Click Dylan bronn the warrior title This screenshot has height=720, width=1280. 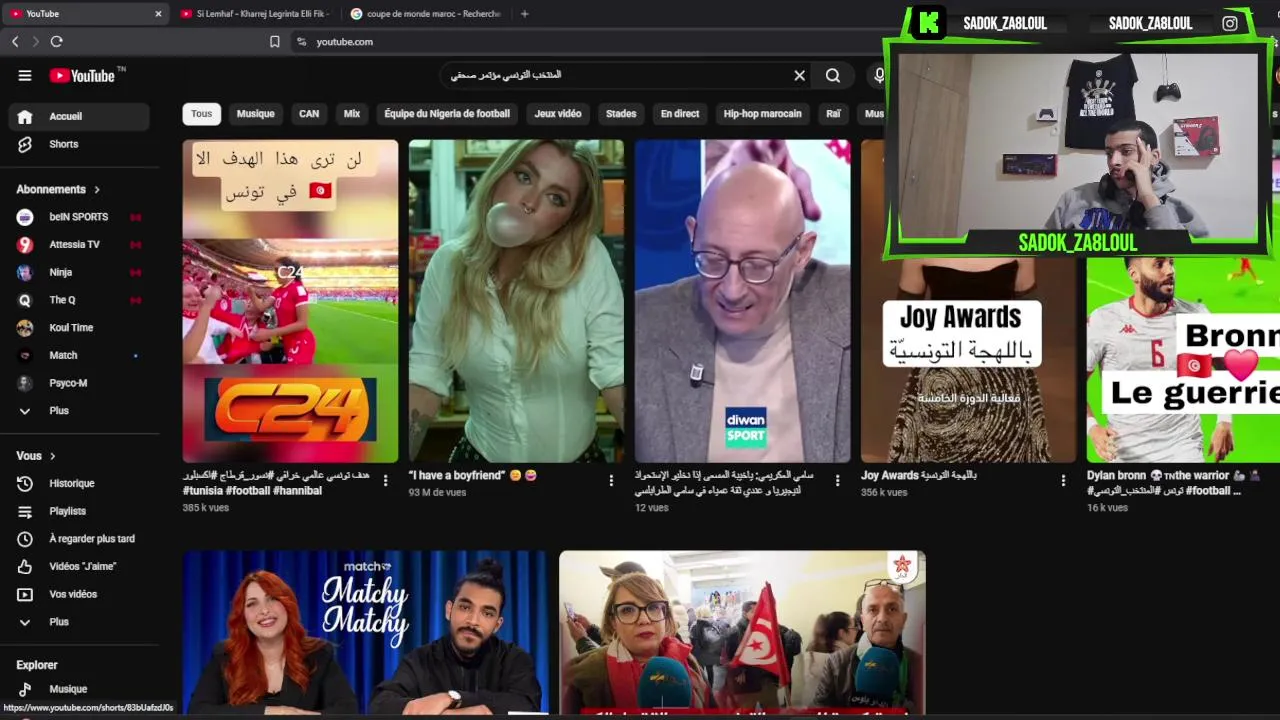pyautogui.click(x=1172, y=483)
